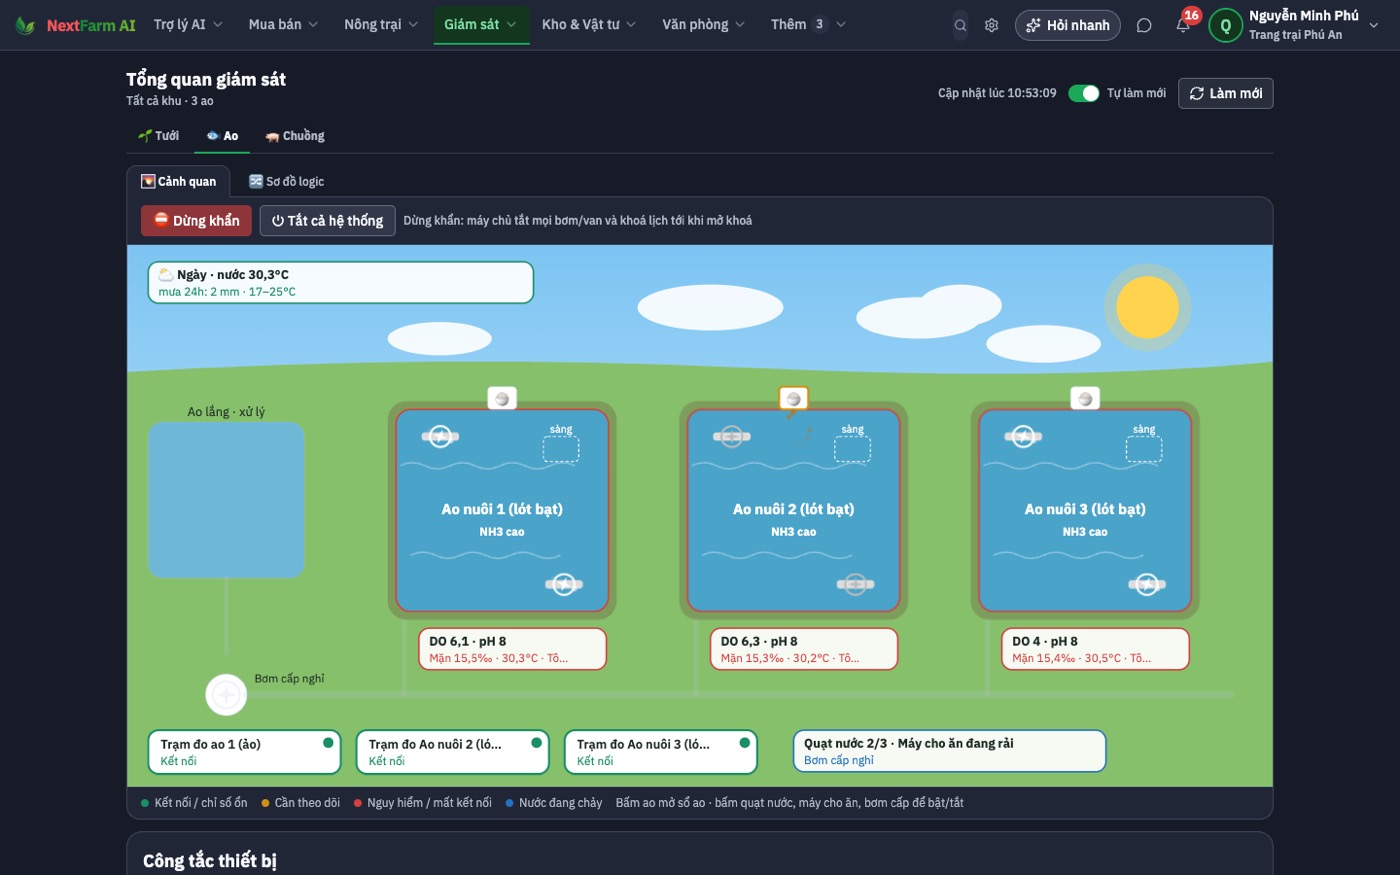Open the Giám sát dropdown

click(x=480, y=24)
